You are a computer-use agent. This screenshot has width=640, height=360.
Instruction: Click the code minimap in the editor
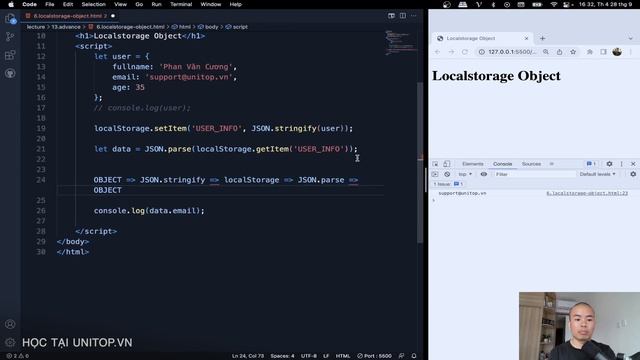(401, 42)
